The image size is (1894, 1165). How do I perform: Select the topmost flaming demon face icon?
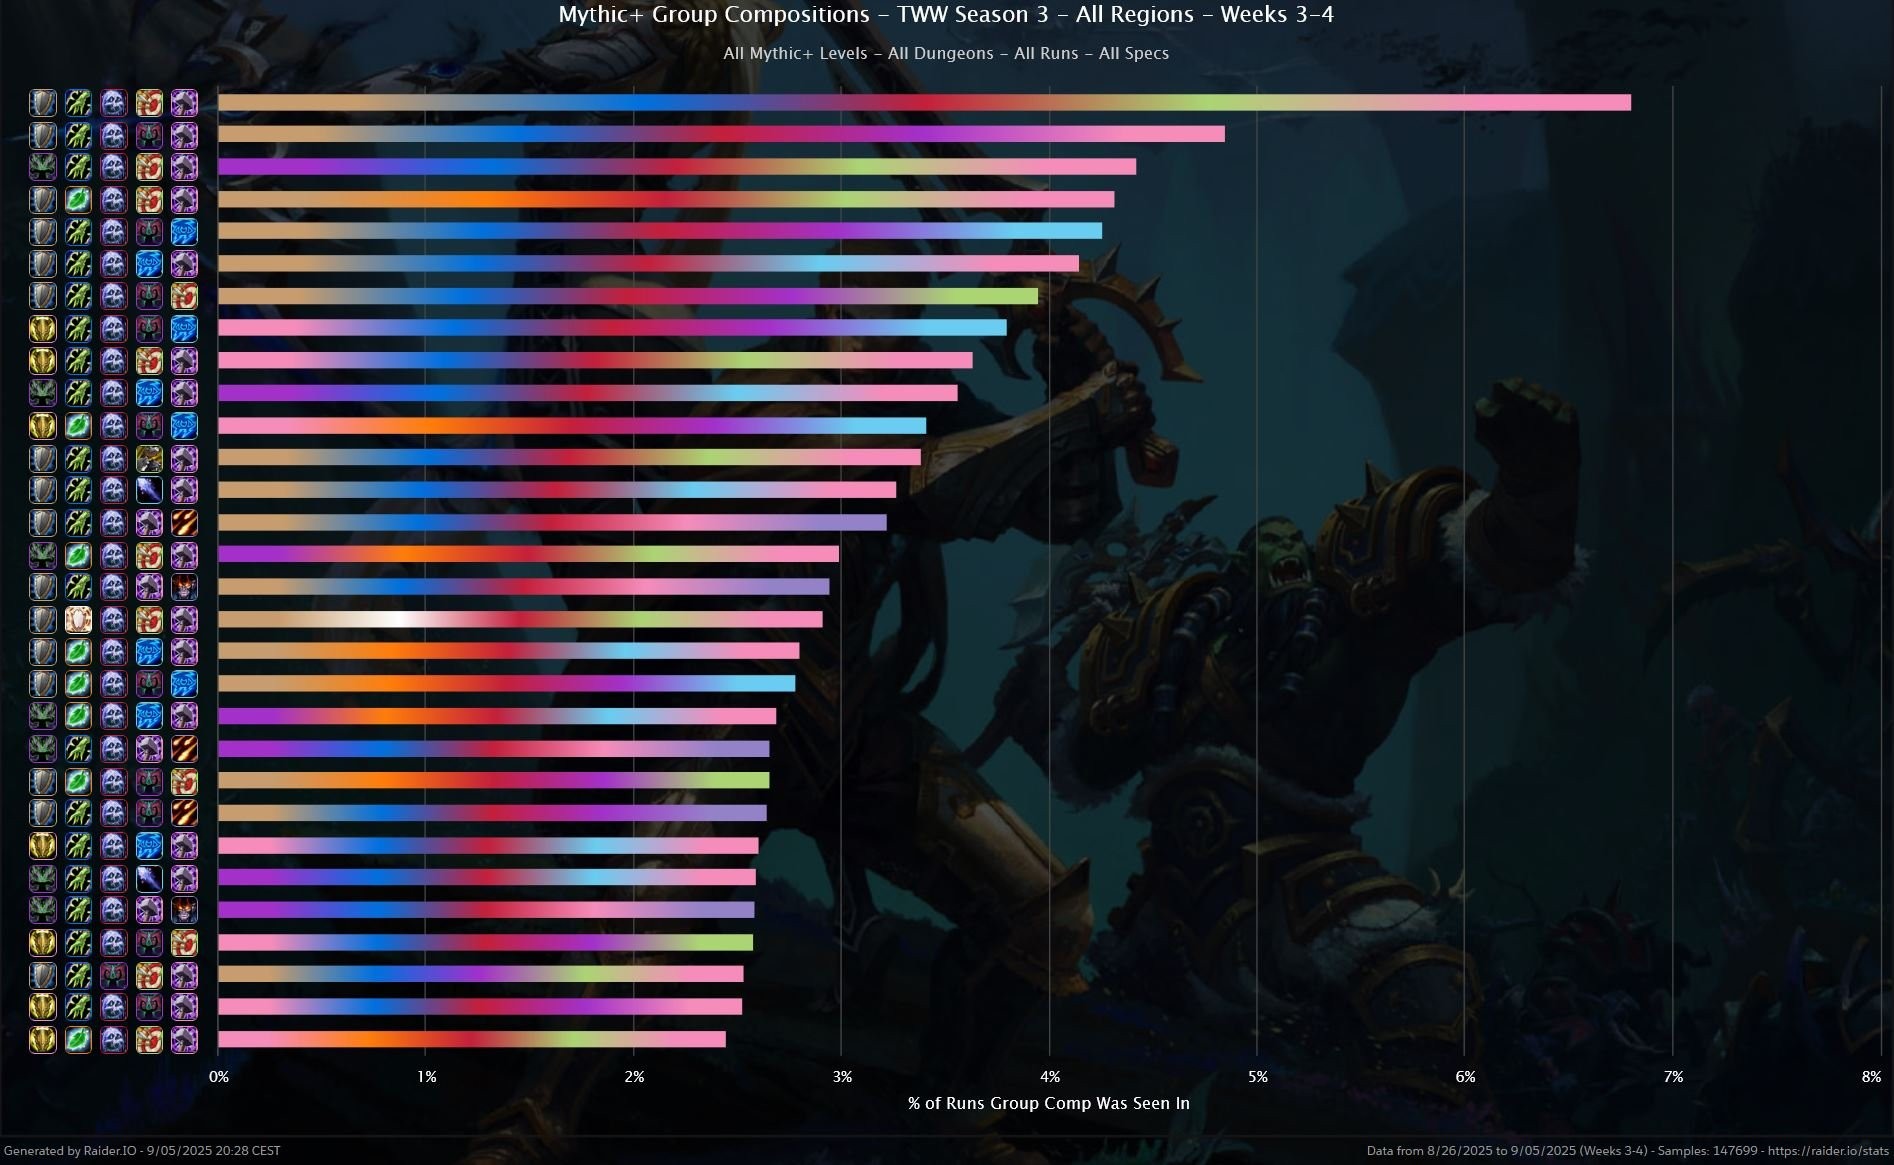tap(184, 587)
